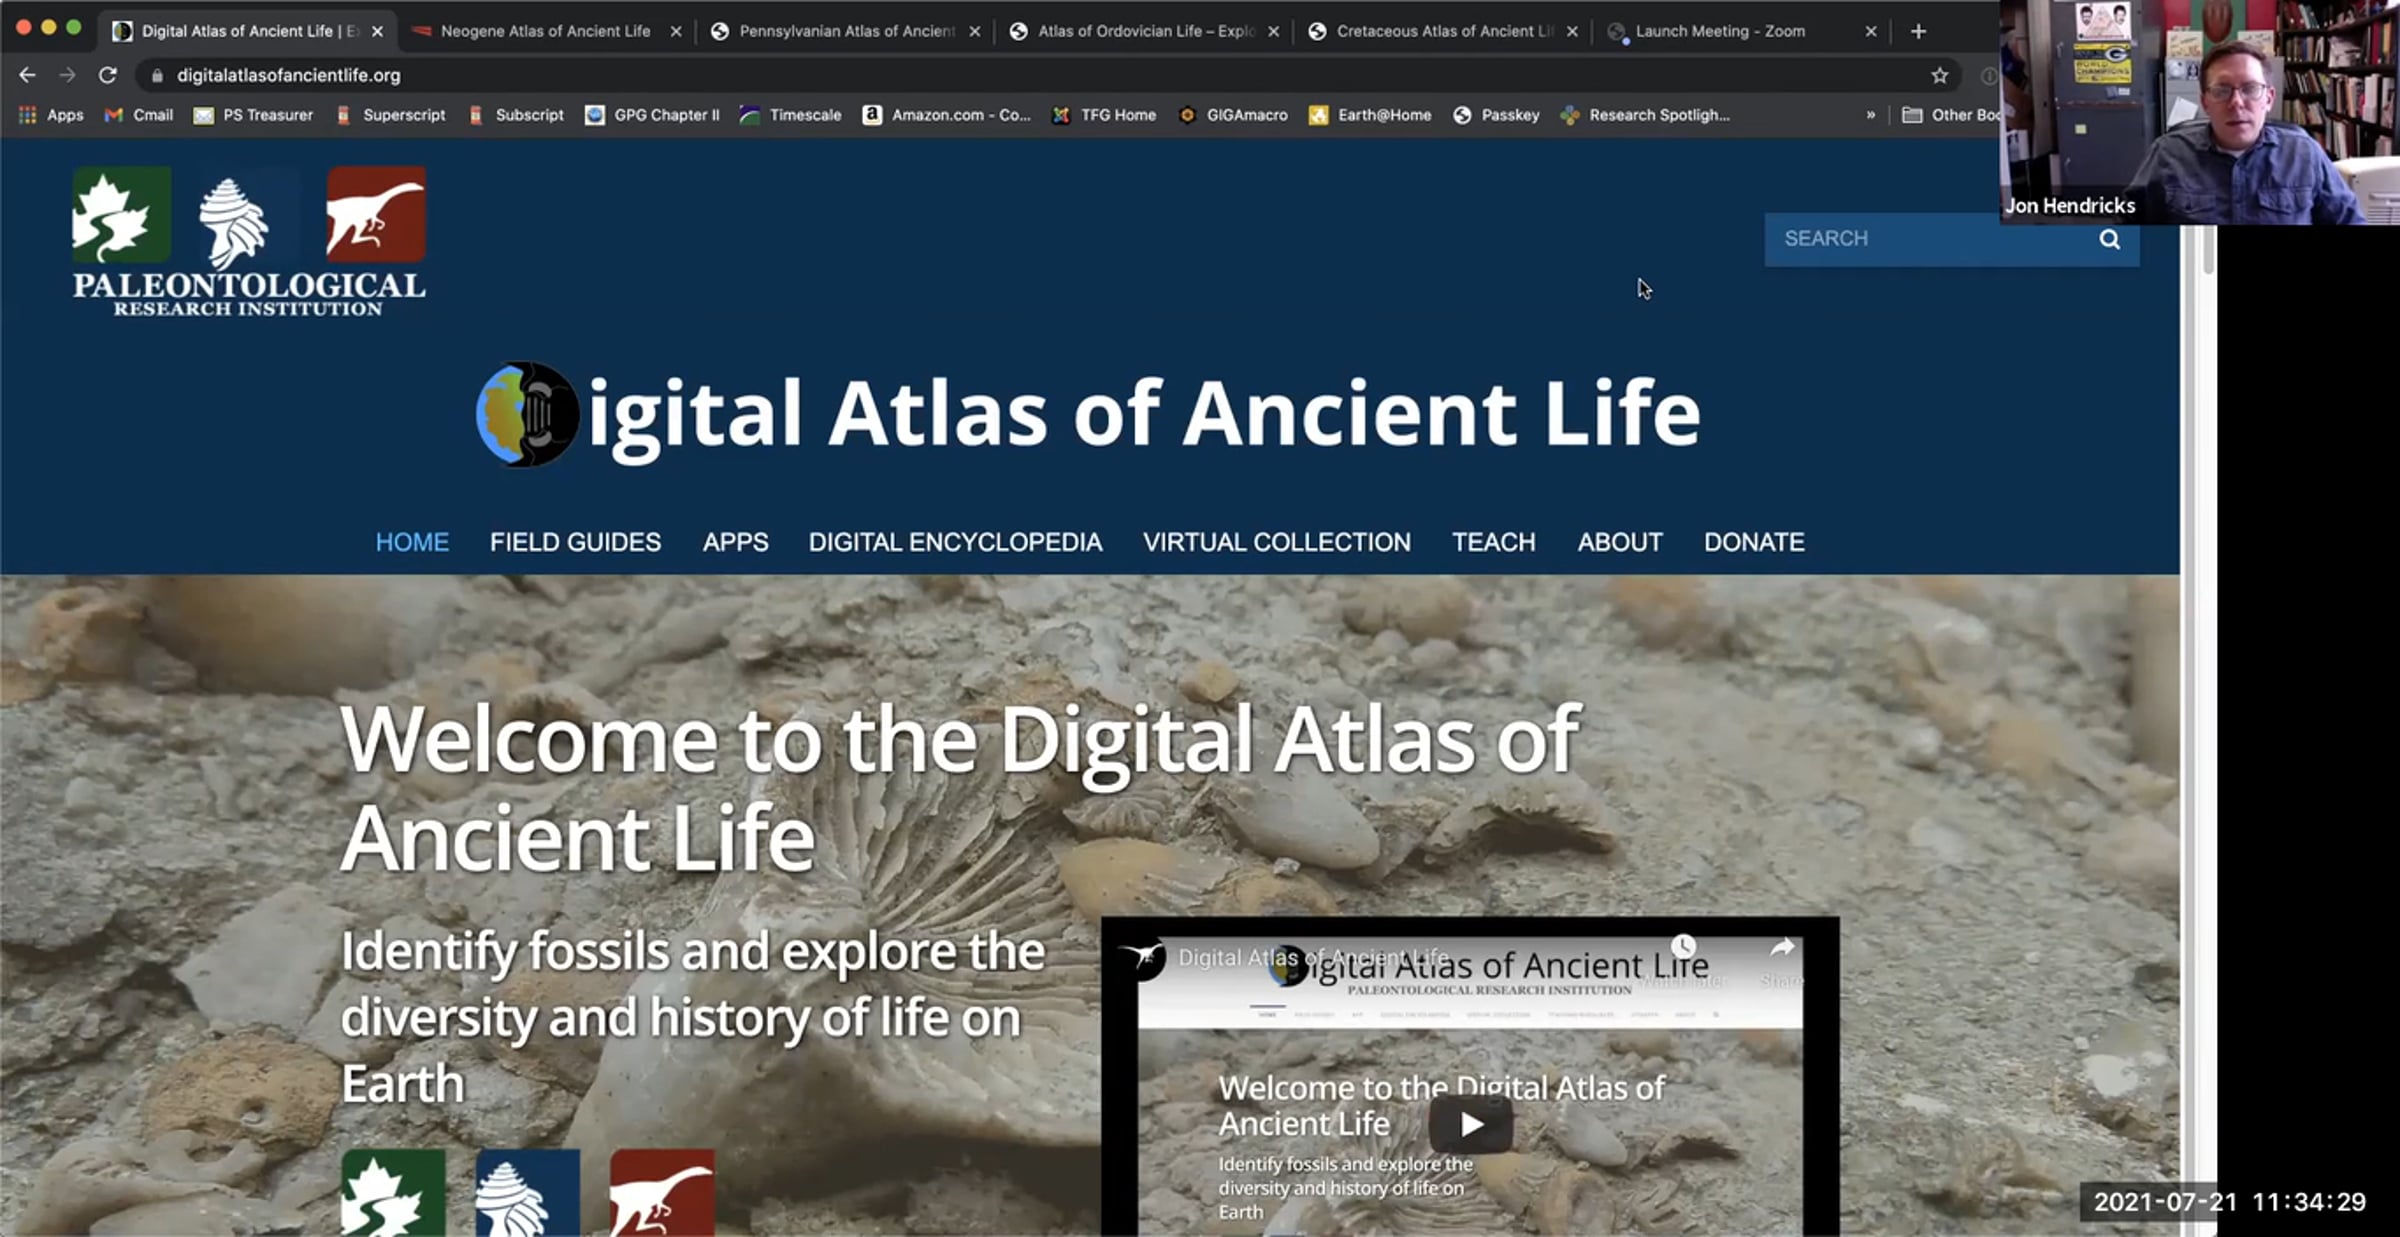Open the Field Guides menu
Viewport: 2400px width, 1237px height.
(575, 542)
